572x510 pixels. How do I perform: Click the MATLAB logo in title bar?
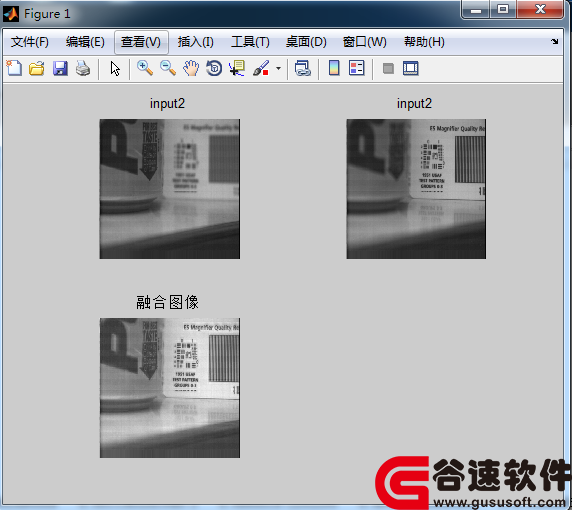click(x=11, y=14)
